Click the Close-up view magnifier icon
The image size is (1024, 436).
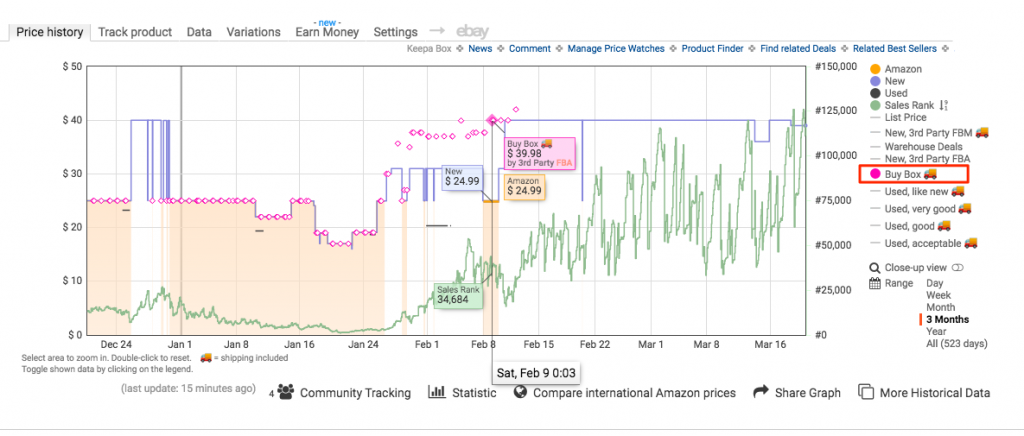pyautogui.click(x=876, y=268)
